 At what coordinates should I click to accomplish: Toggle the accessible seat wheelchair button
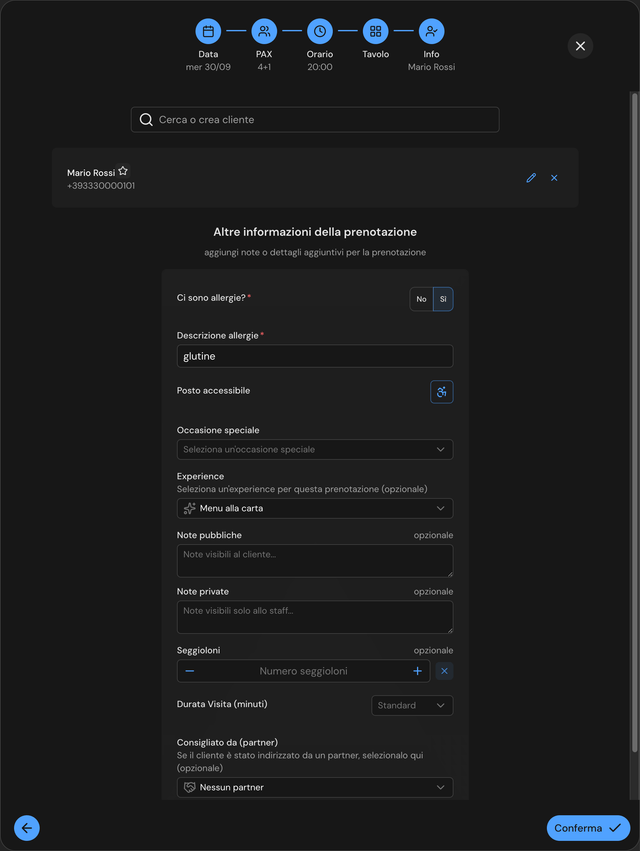click(442, 392)
